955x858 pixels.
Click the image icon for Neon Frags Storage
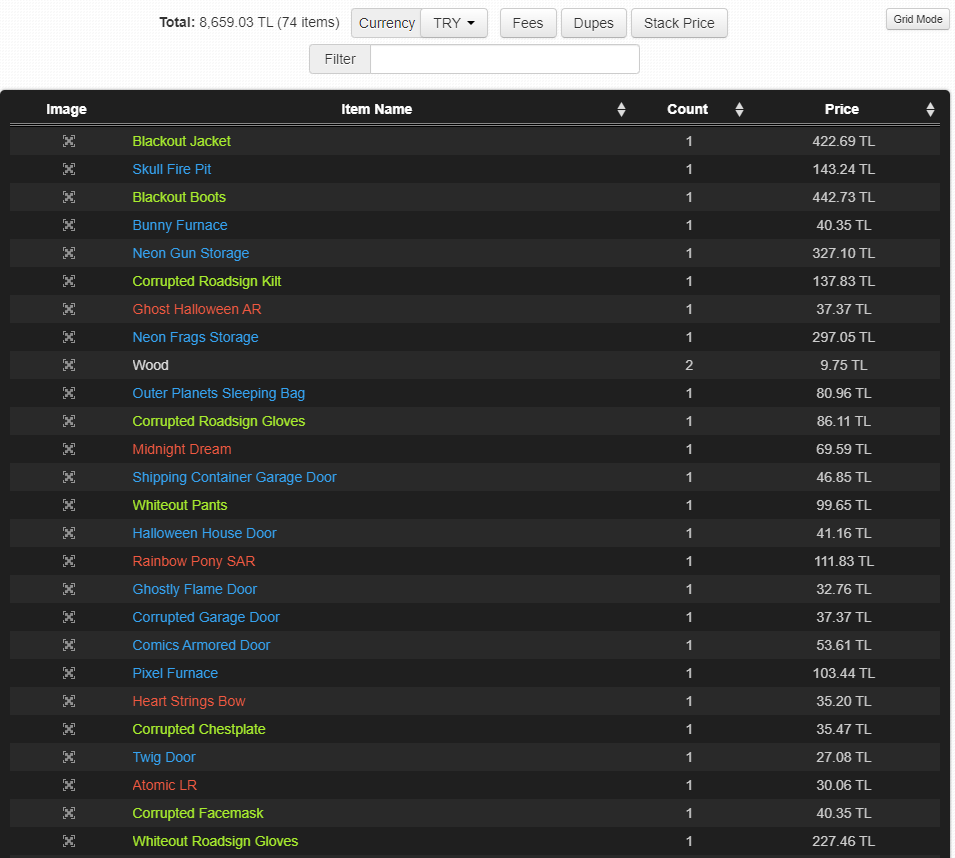pos(69,337)
